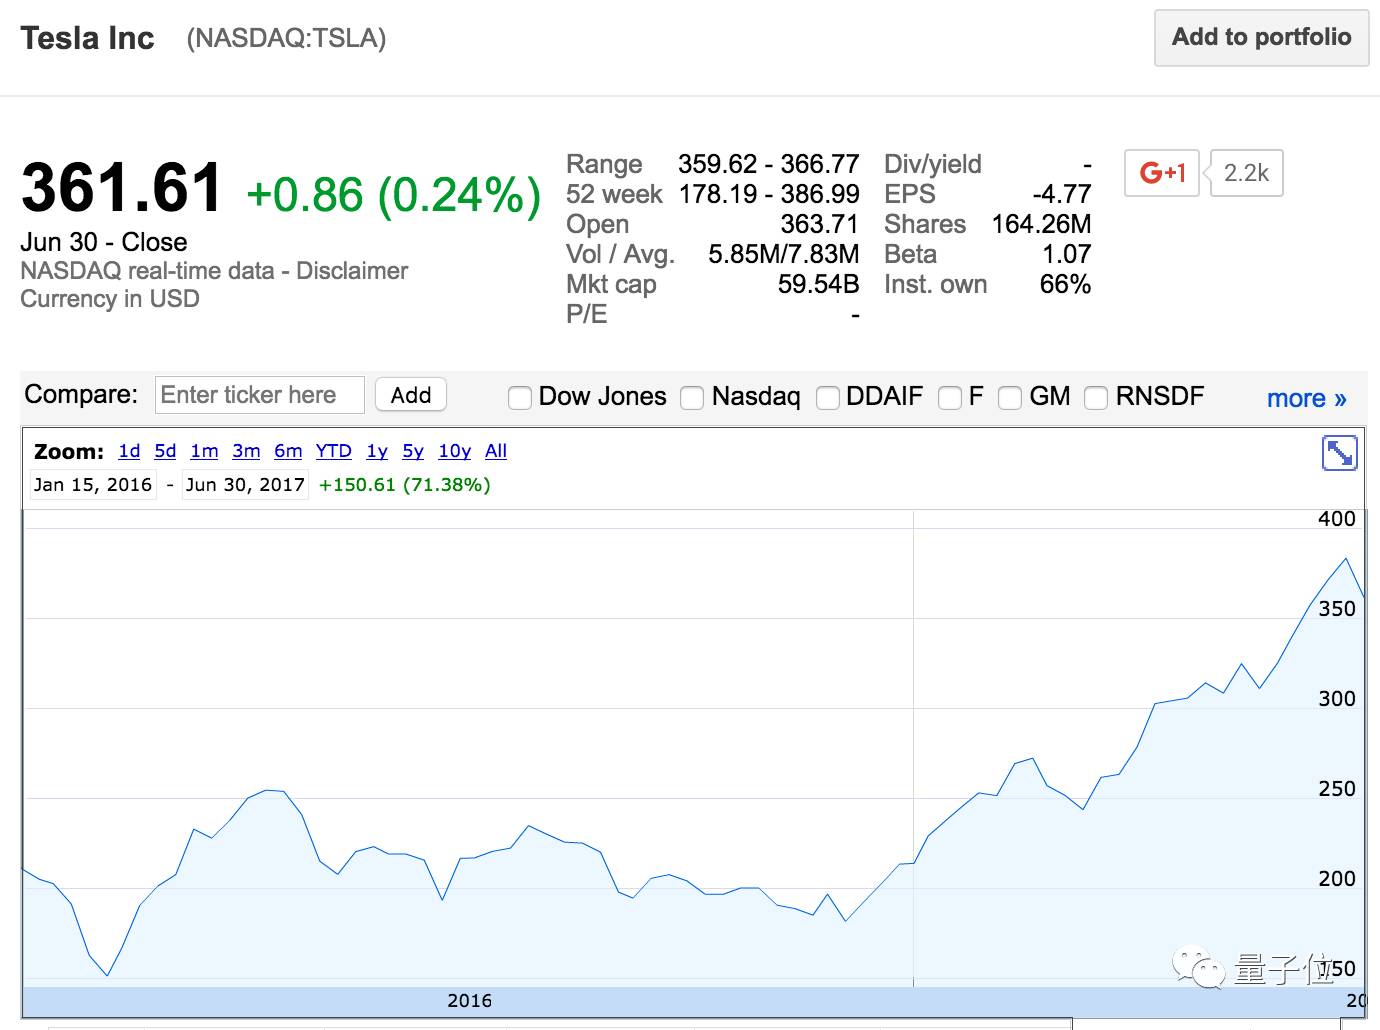Viewport: 1380px width, 1030px height.
Task: Edit the Jun 30, 2017 end date
Action: coord(245,485)
